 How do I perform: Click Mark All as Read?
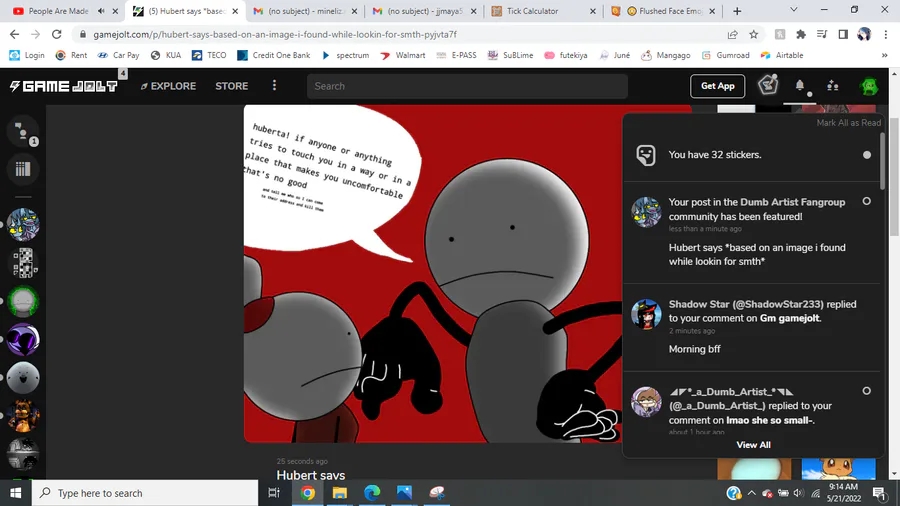coord(848,123)
